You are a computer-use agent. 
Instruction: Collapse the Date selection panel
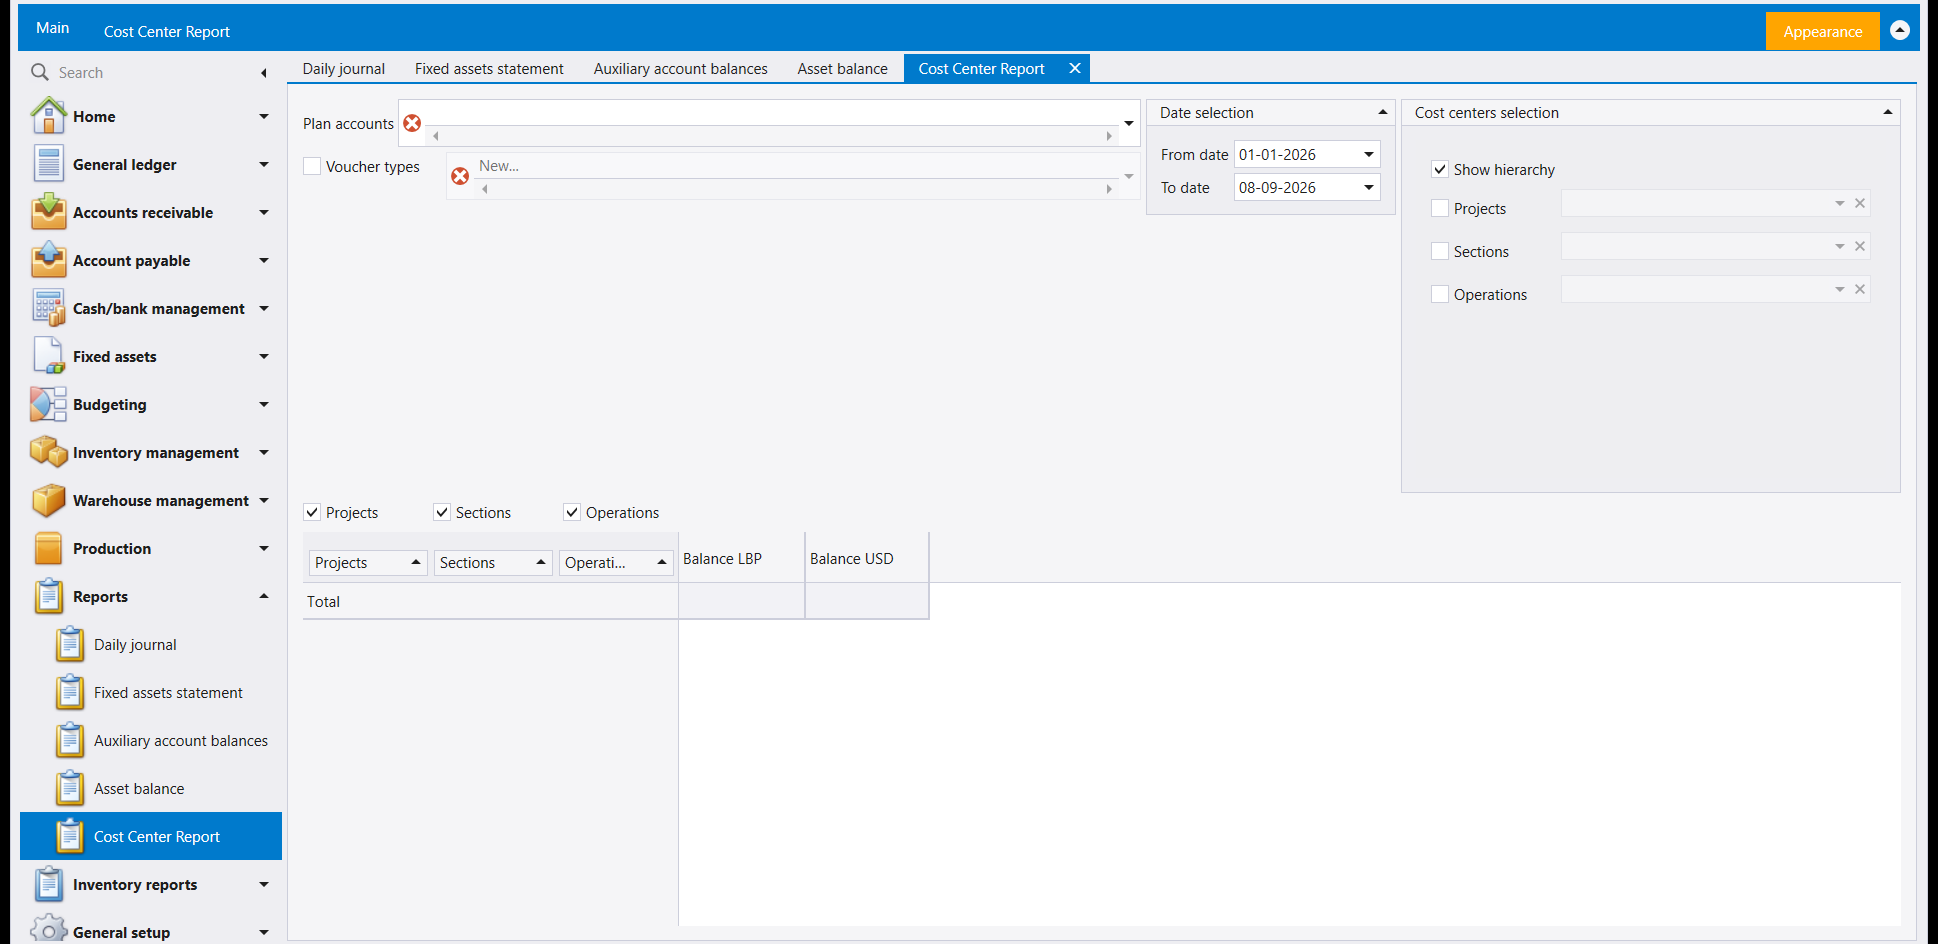pyautogui.click(x=1383, y=112)
